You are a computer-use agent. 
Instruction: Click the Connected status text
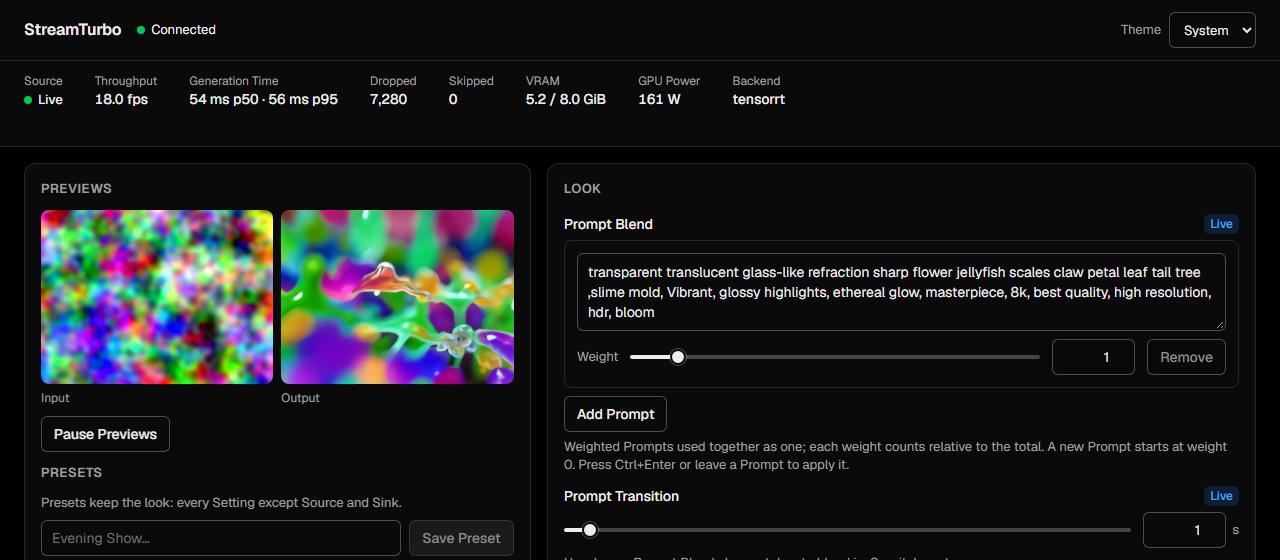[183, 30]
